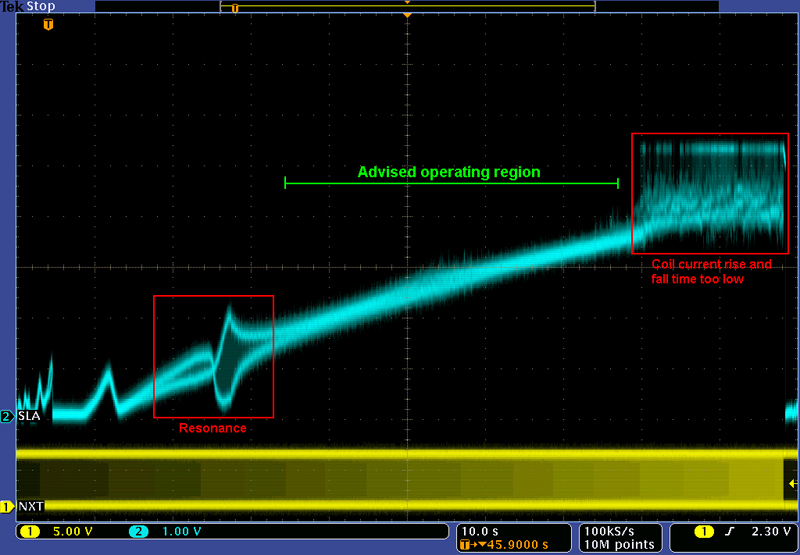Click the yellow channel 1 badge beside 5.00 V
Screen dimensions: 800x555
(29, 532)
